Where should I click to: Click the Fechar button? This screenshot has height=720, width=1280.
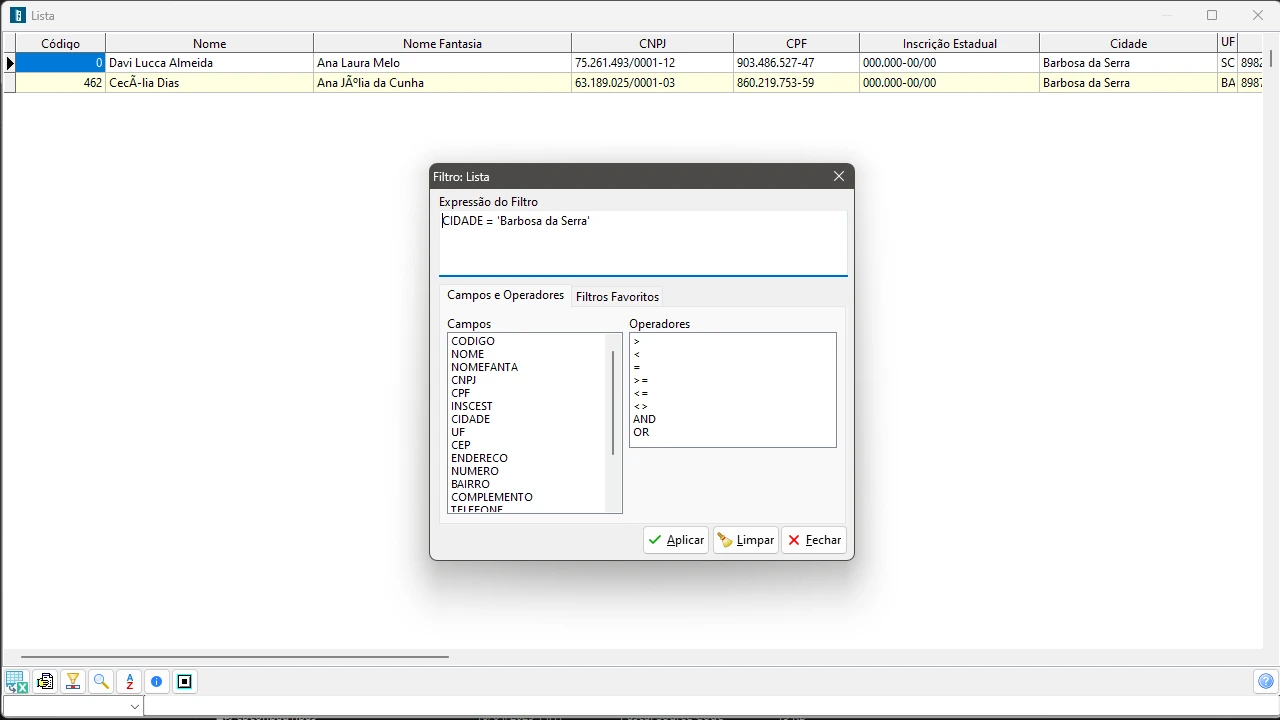(814, 540)
